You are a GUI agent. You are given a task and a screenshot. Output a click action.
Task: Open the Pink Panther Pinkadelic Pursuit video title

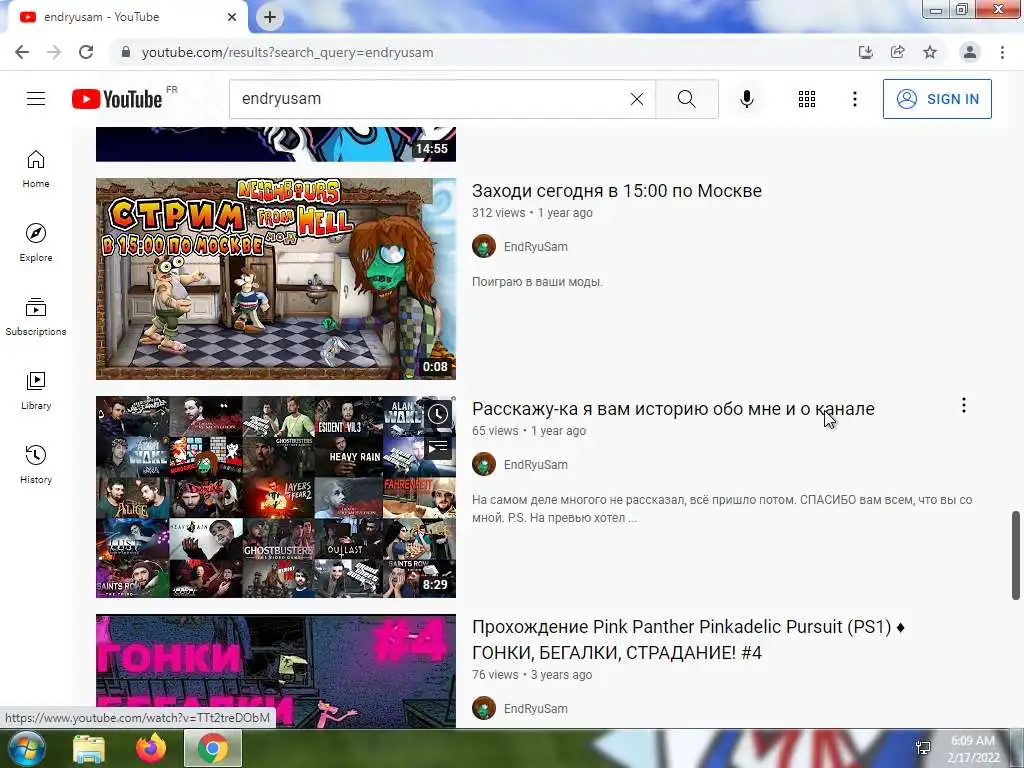point(688,639)
